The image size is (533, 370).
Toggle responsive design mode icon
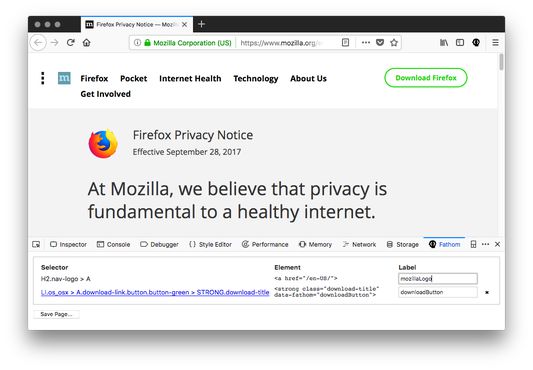[473, 244]
